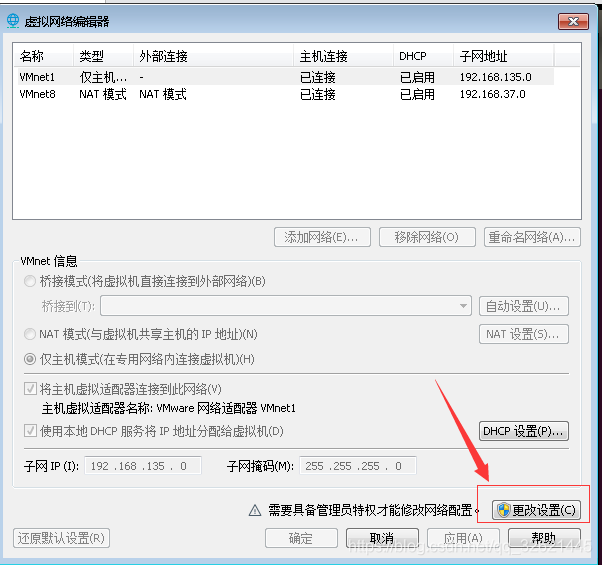
Task: Click the 子网 IP input field
Action: point(143,466)
